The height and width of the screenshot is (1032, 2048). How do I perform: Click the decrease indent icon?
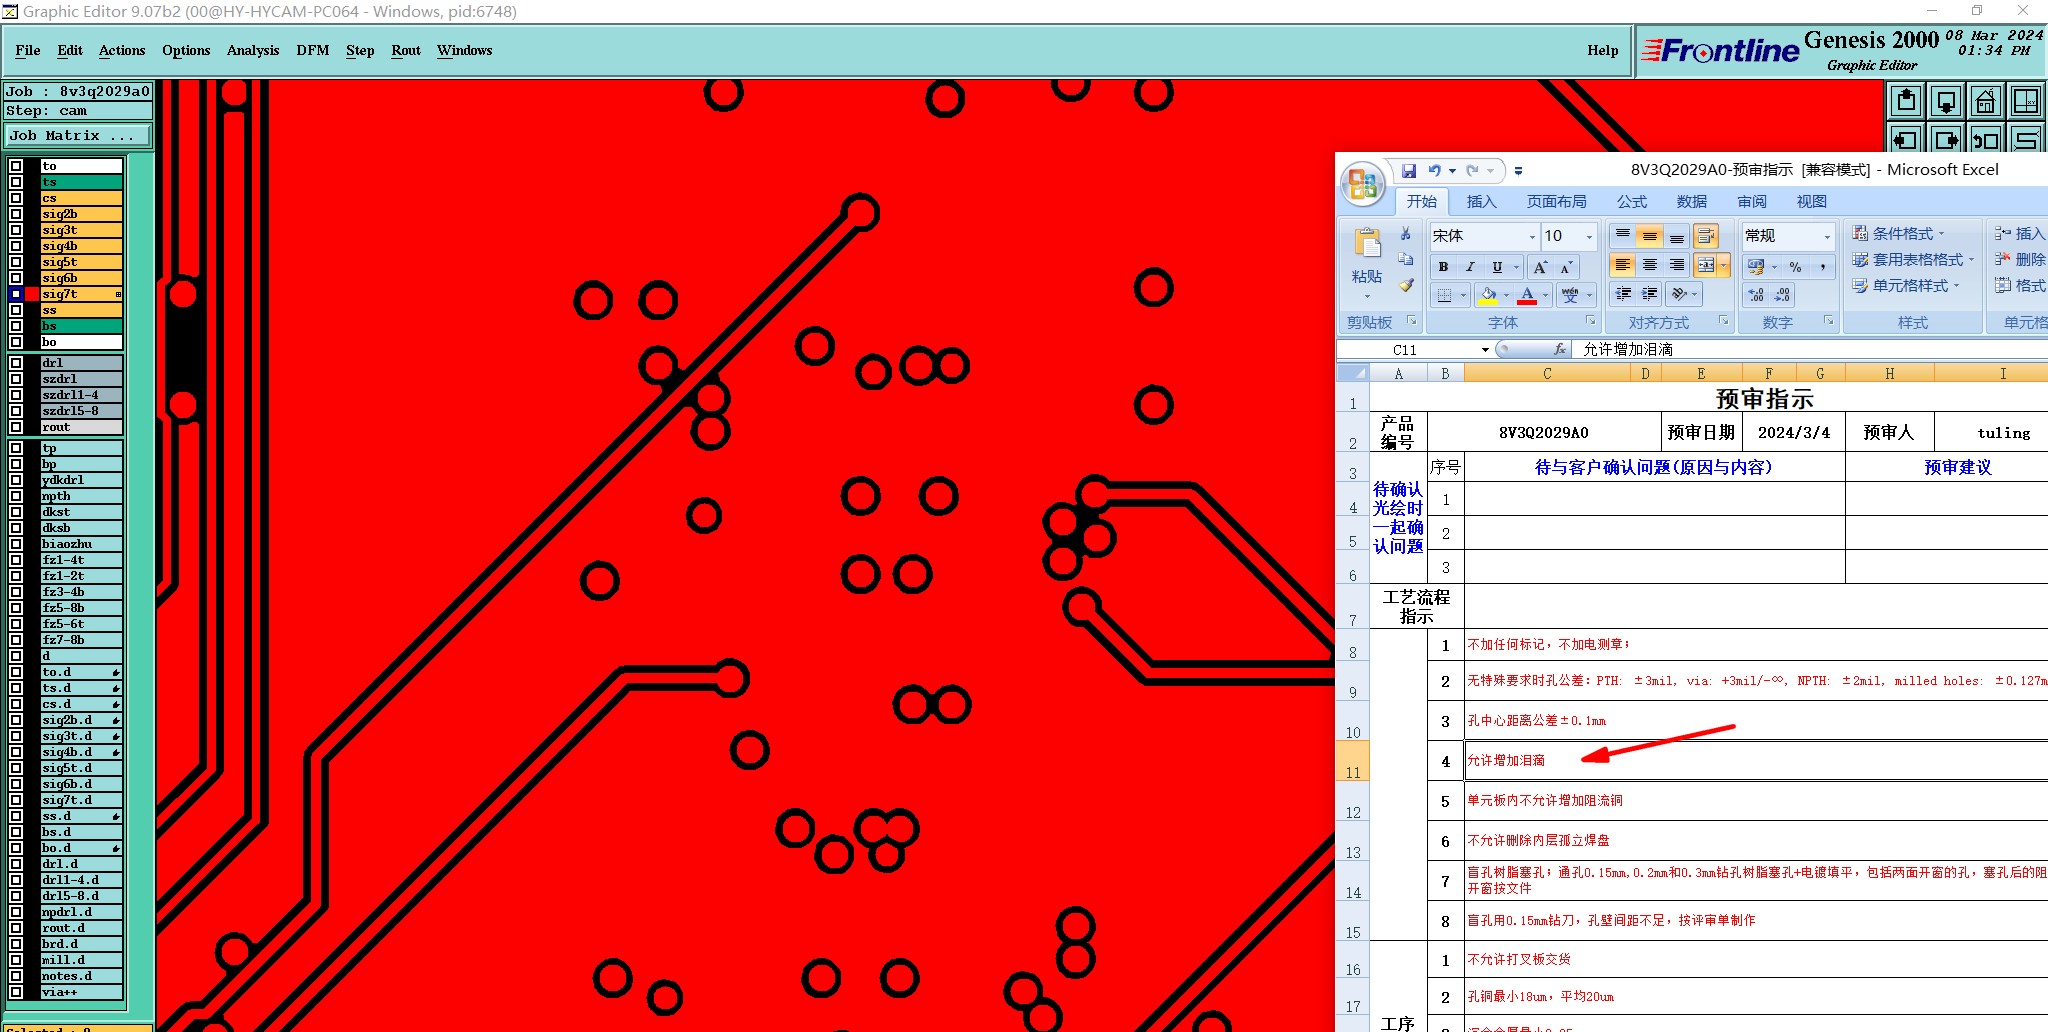1623,294
